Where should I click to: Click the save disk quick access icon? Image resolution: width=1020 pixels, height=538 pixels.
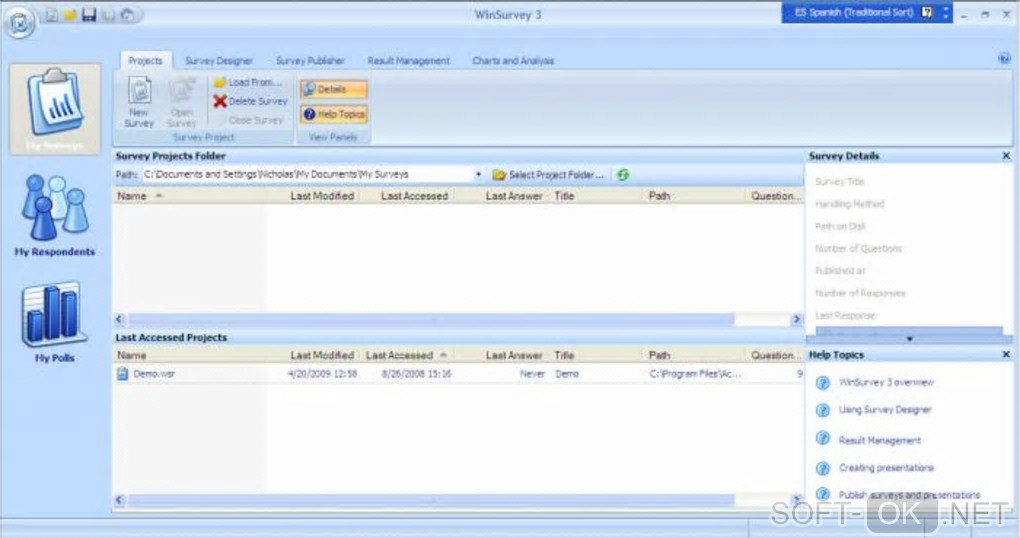89,15
